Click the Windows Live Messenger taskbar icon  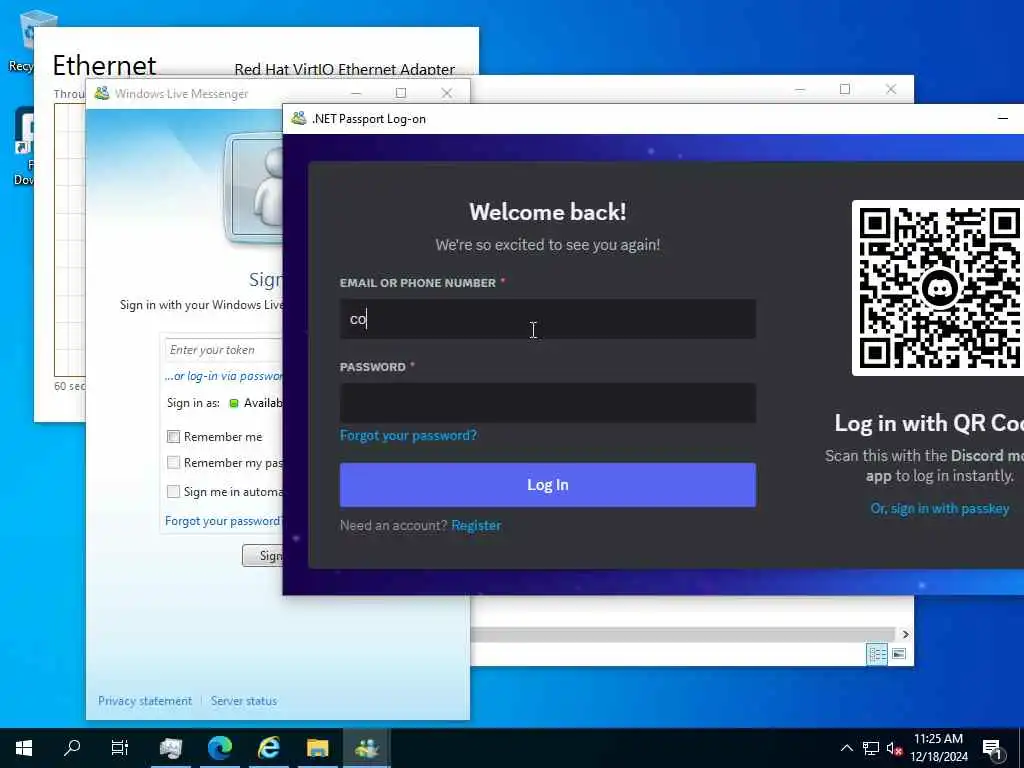point(366,748)
